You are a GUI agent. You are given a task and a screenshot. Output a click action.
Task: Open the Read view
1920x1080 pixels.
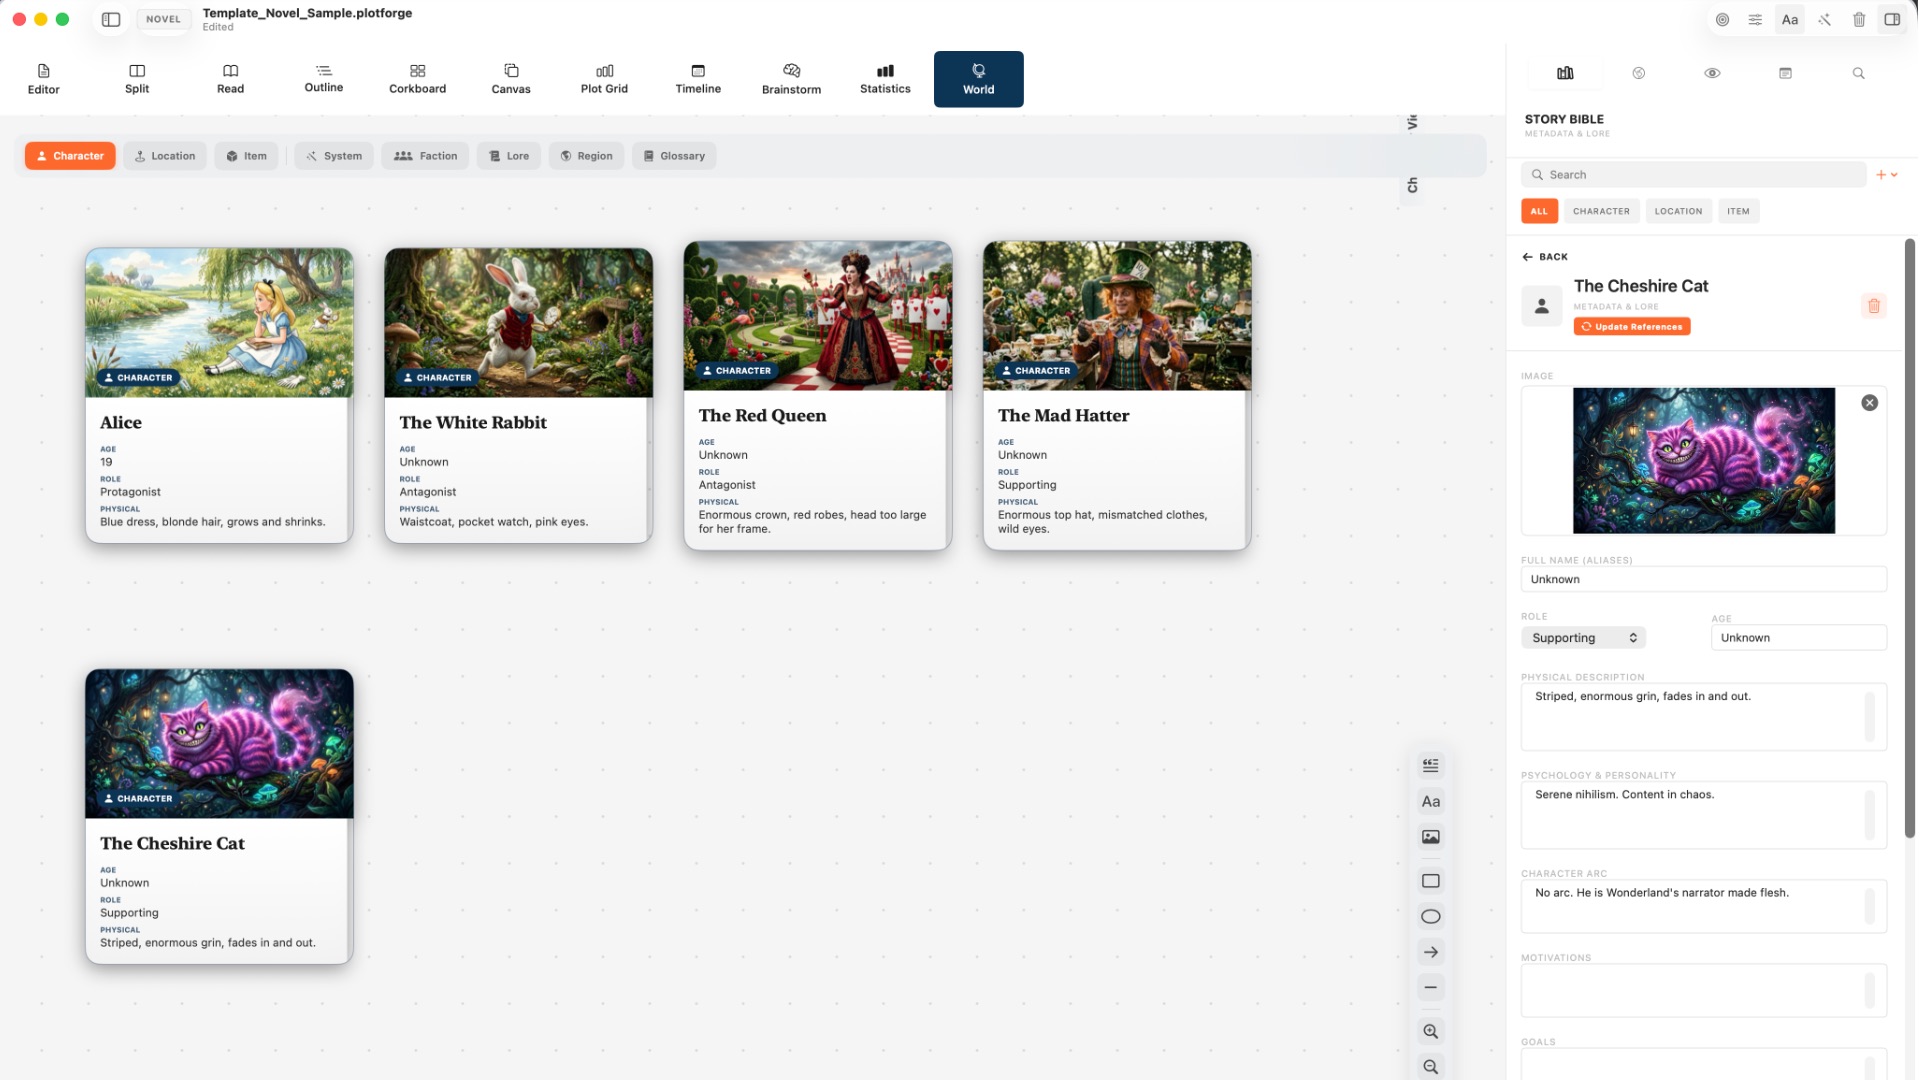(x=230, y=79)
